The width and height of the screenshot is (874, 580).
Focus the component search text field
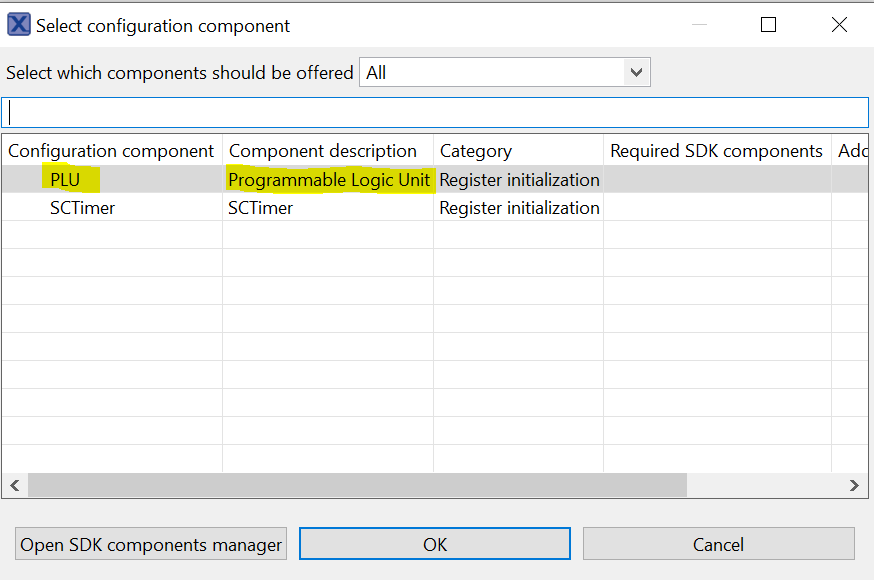435,112
